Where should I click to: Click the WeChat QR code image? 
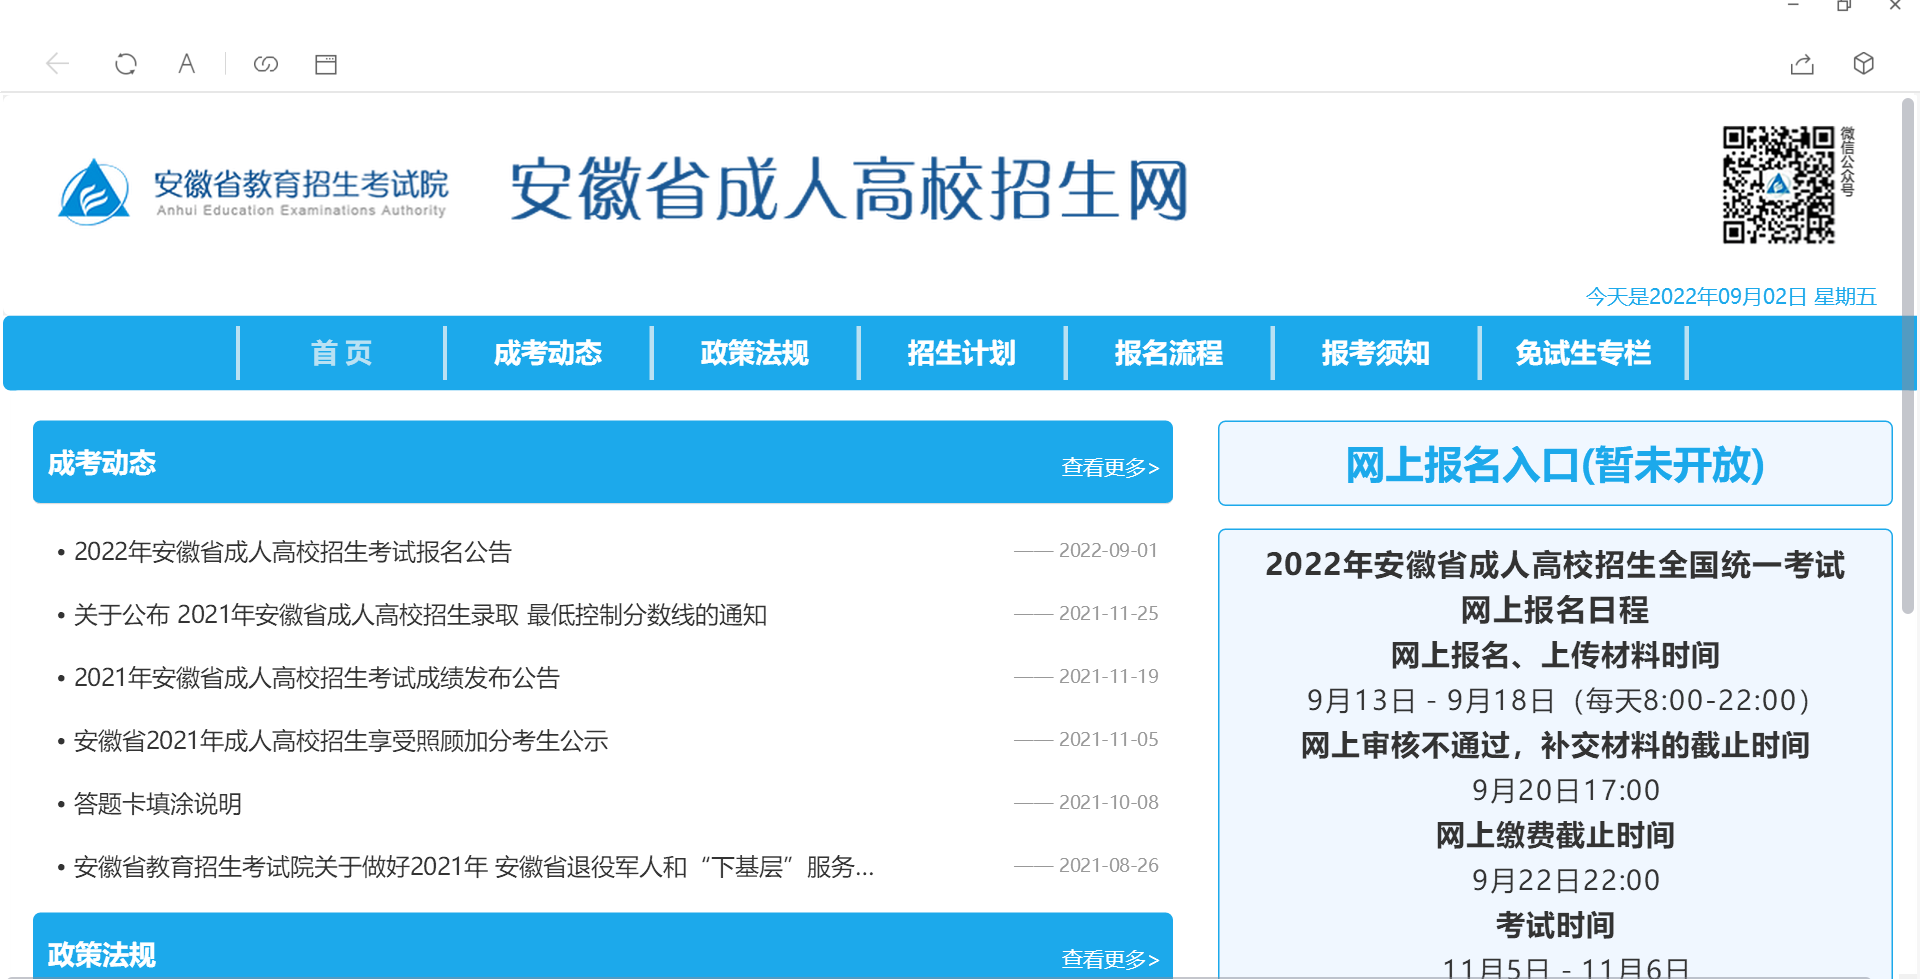tap(1778, 185)
